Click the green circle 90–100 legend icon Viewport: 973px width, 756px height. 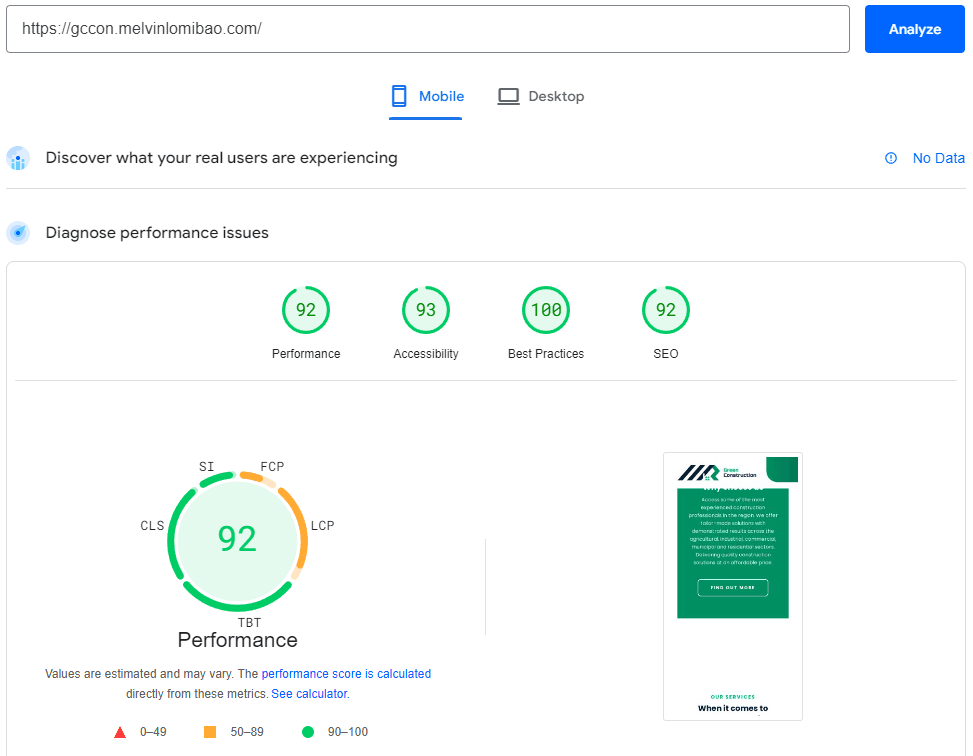coord(308,732)
